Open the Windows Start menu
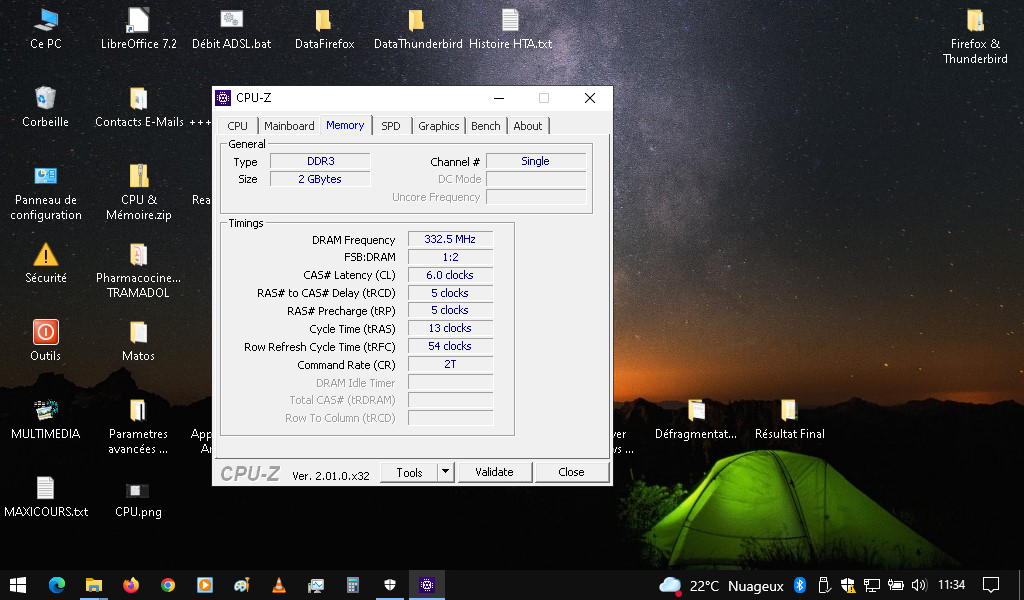This screenshot has height=600, width=1024. tap(18, 585)
